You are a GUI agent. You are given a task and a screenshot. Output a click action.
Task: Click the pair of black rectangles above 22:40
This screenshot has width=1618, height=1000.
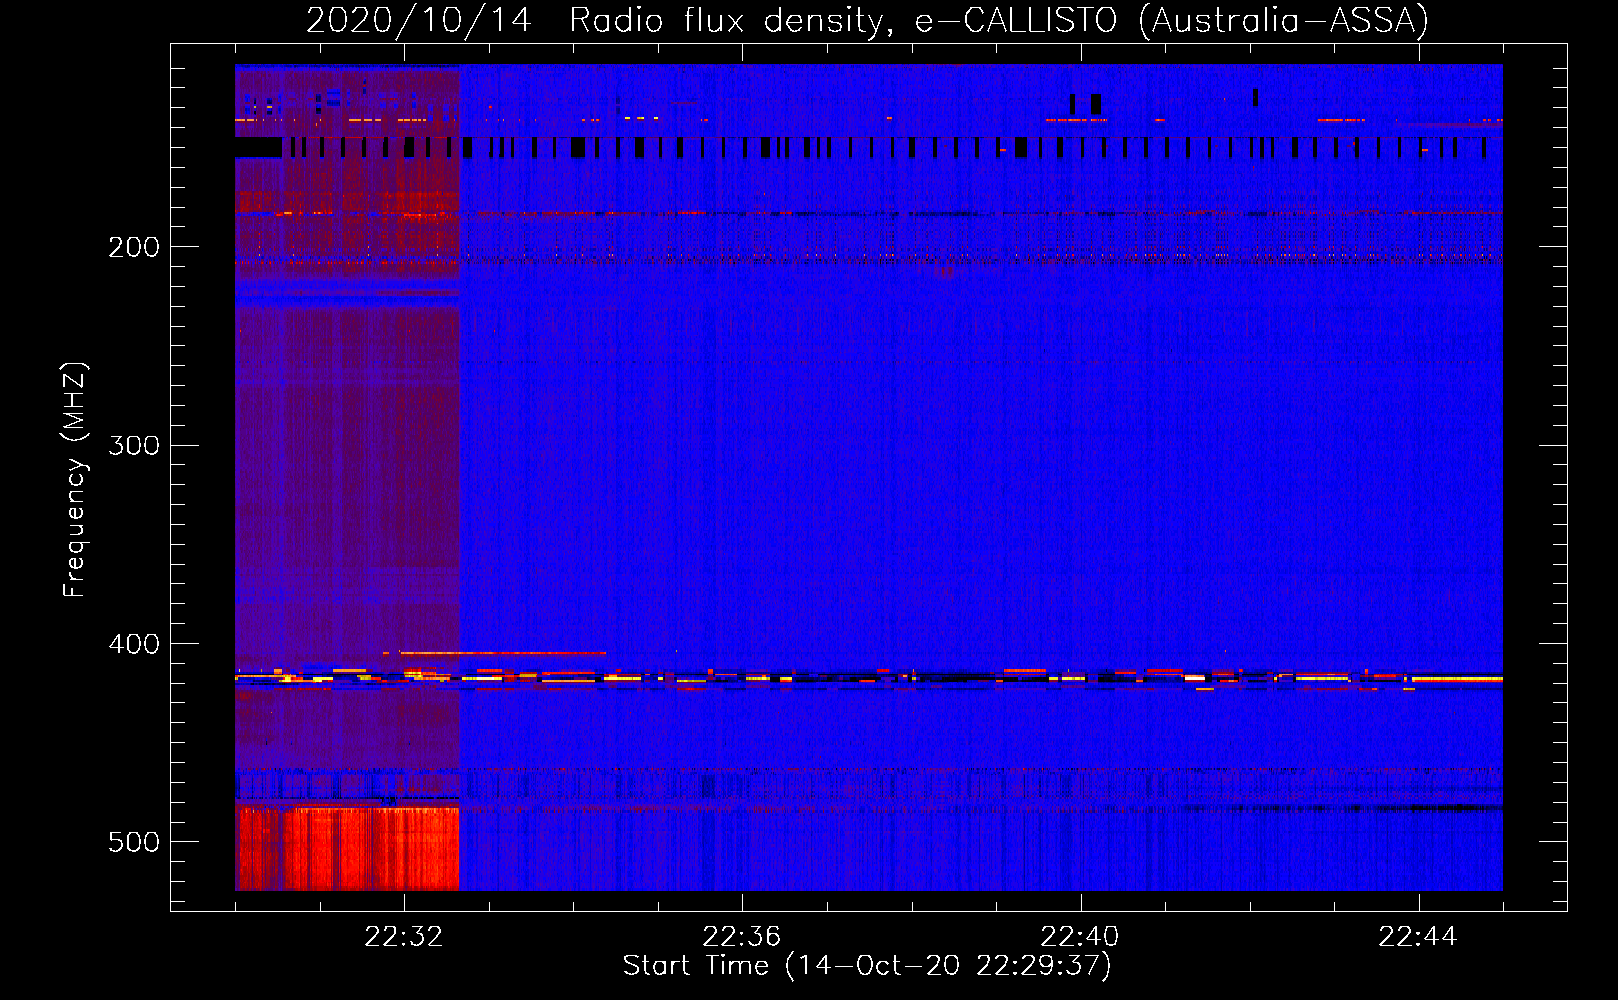pyautogui.click(x=1085, y=104)
